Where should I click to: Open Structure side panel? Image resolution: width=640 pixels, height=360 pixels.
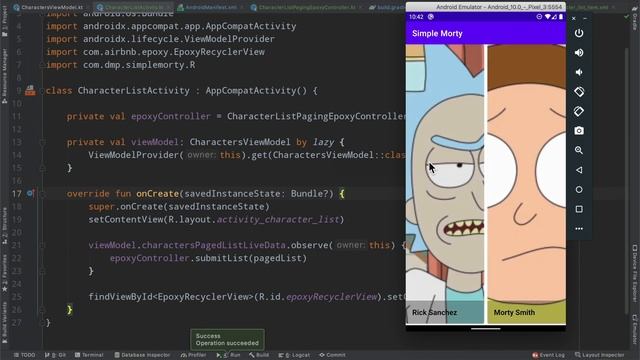[4, 226]
